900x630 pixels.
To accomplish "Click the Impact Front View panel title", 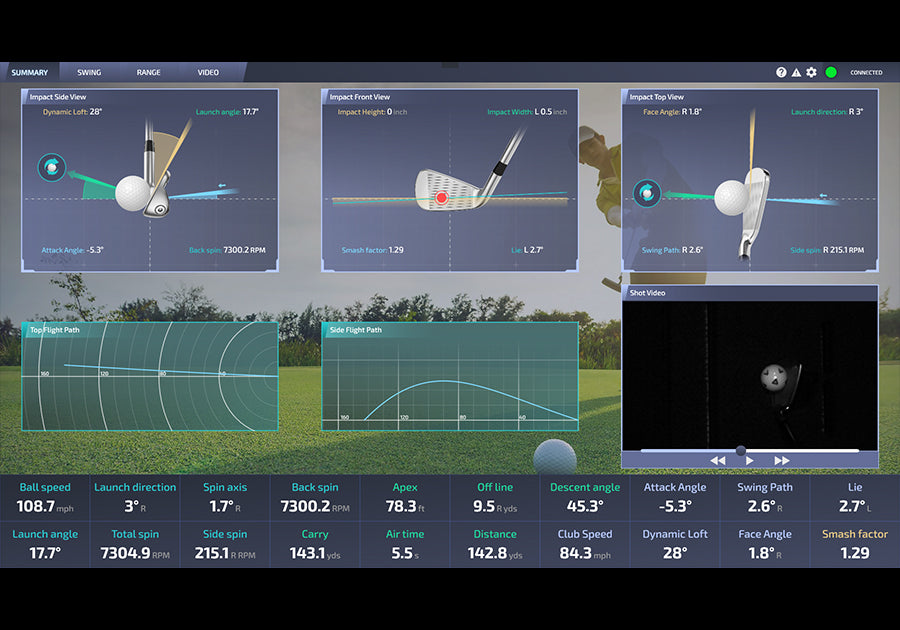I will click(x=359, y=97).
